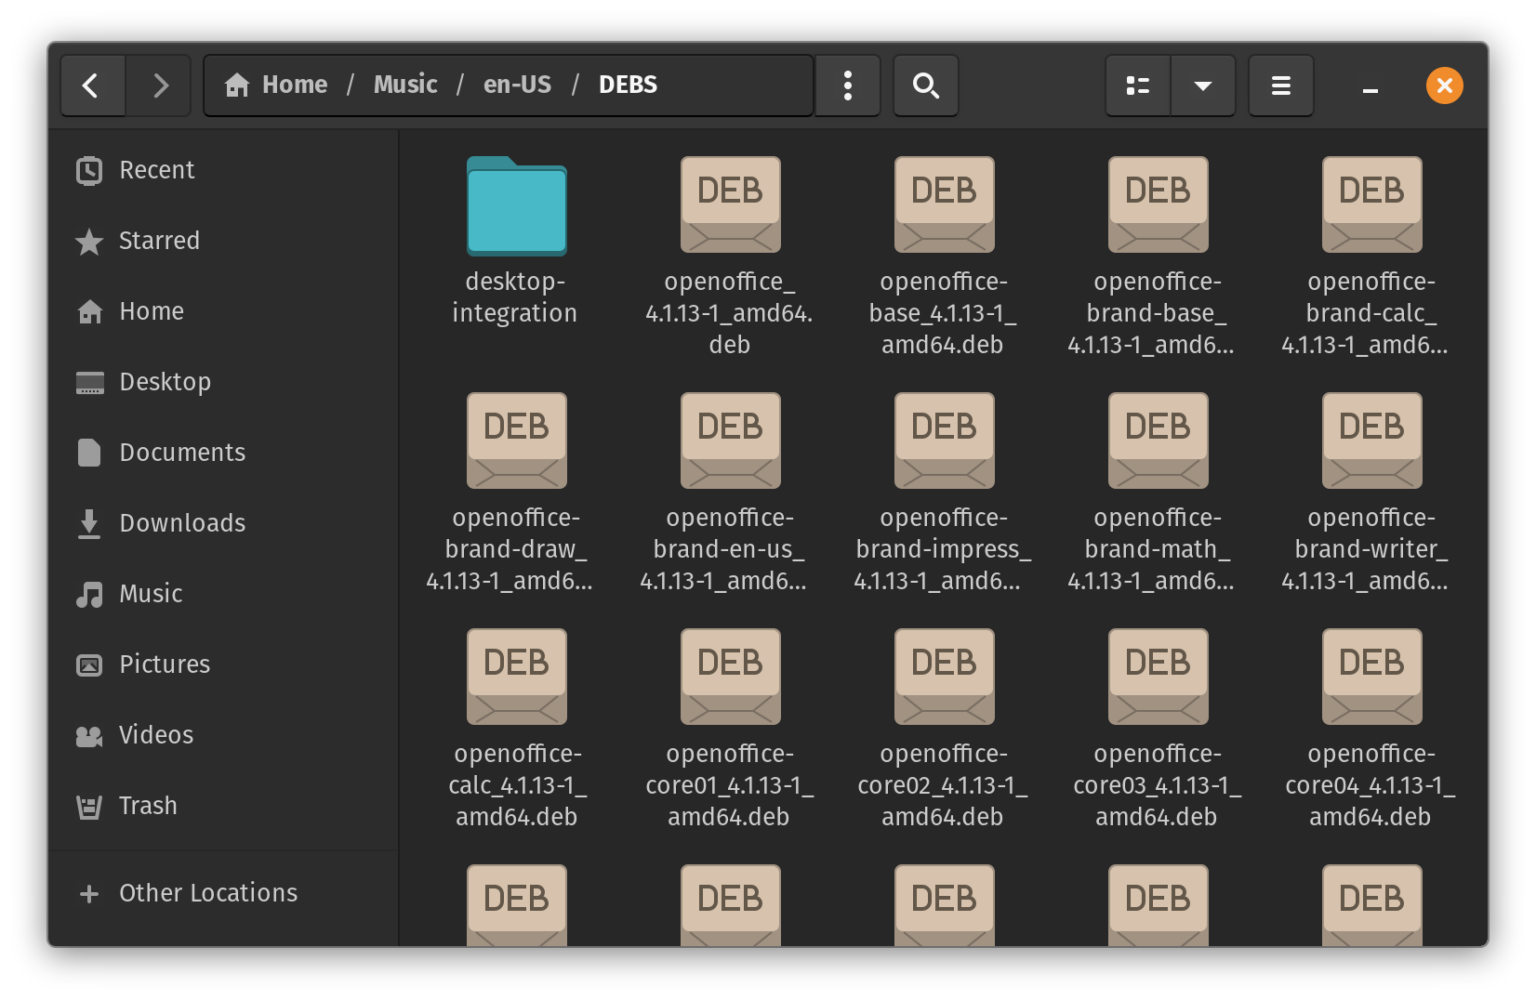This screenshot has width=1536, height=1000.
Task: Navigate to Music breadcrumb segment
Action: [x=405, y=85]
